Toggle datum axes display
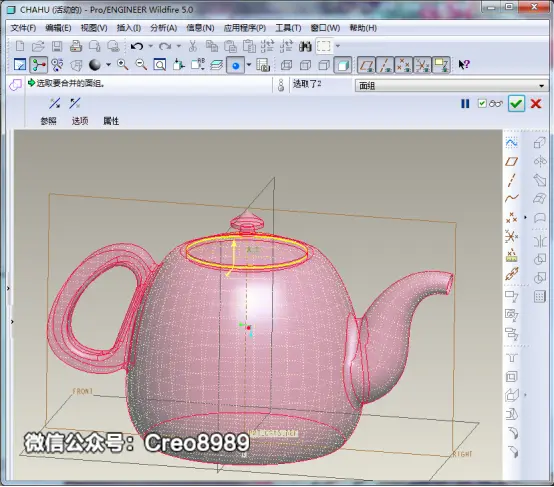This screenshot has width=554, height=487. [385, 65]
